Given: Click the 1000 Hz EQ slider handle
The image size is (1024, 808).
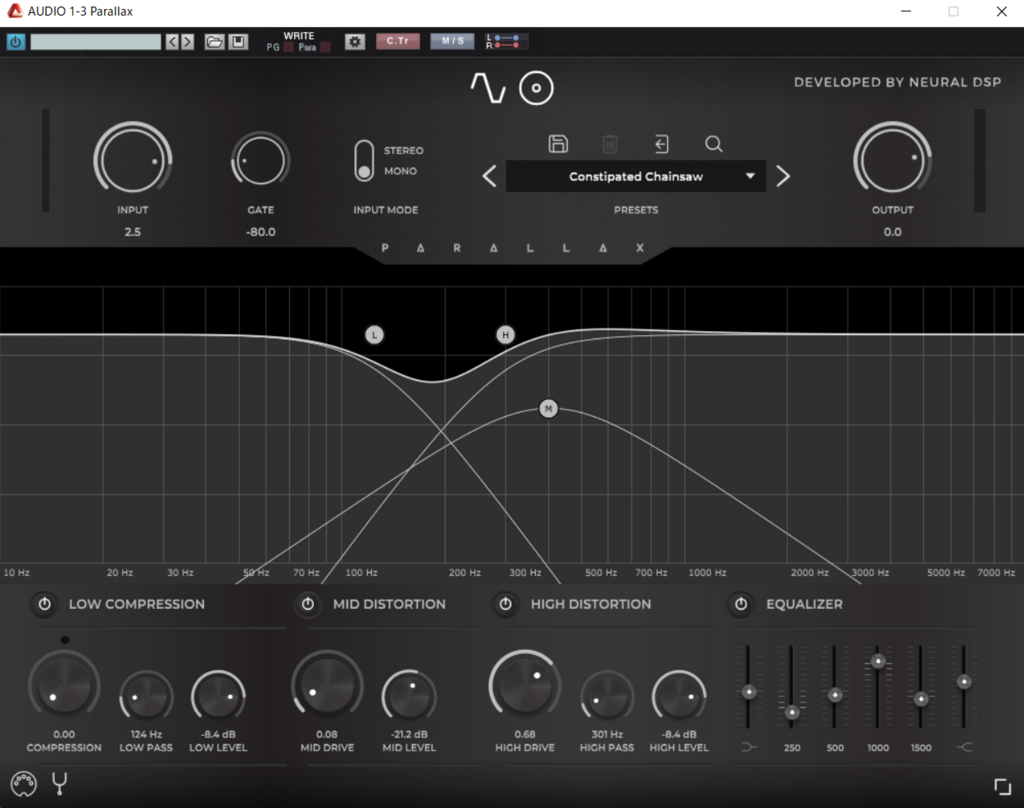Looking at the screenshot, I should 878,661.
